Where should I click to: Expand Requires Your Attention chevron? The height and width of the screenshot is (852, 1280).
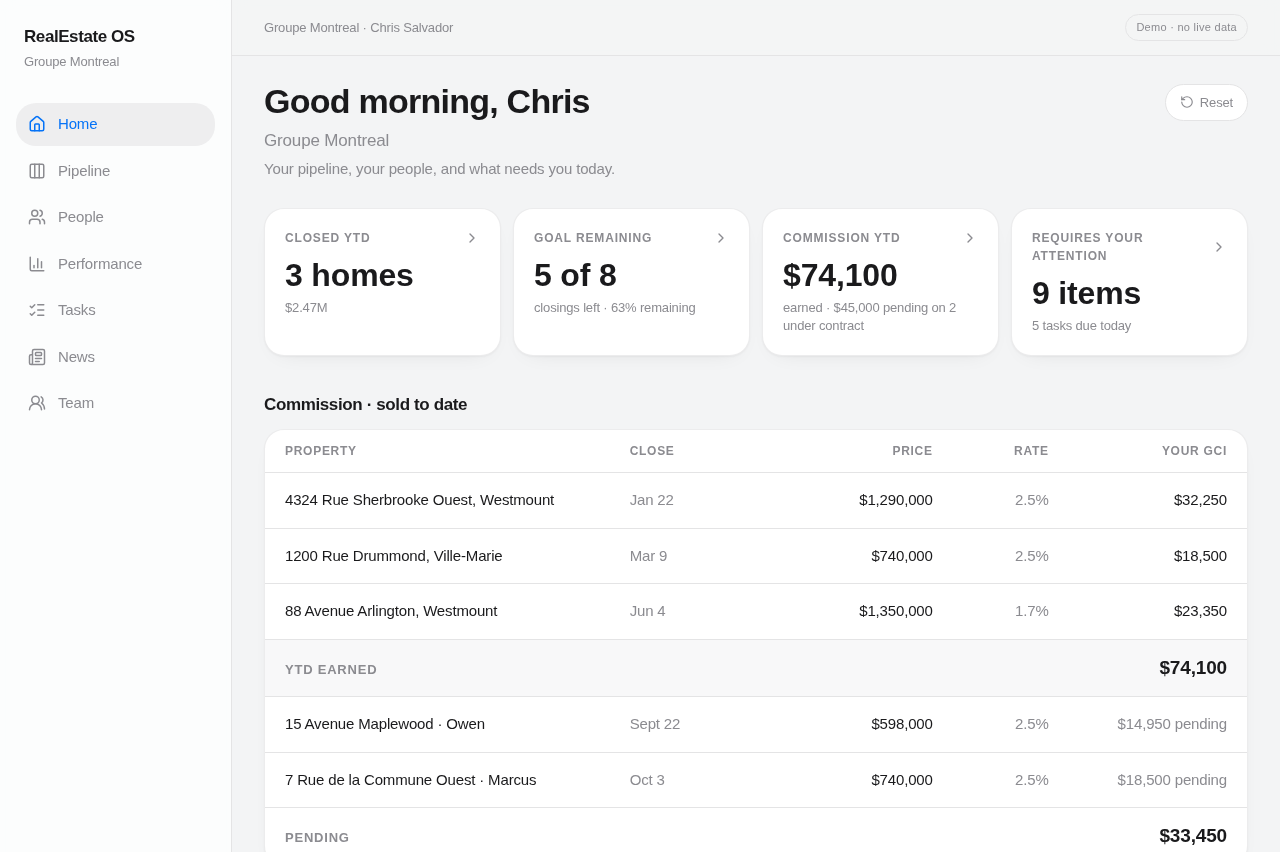[x=1219, y=247]
